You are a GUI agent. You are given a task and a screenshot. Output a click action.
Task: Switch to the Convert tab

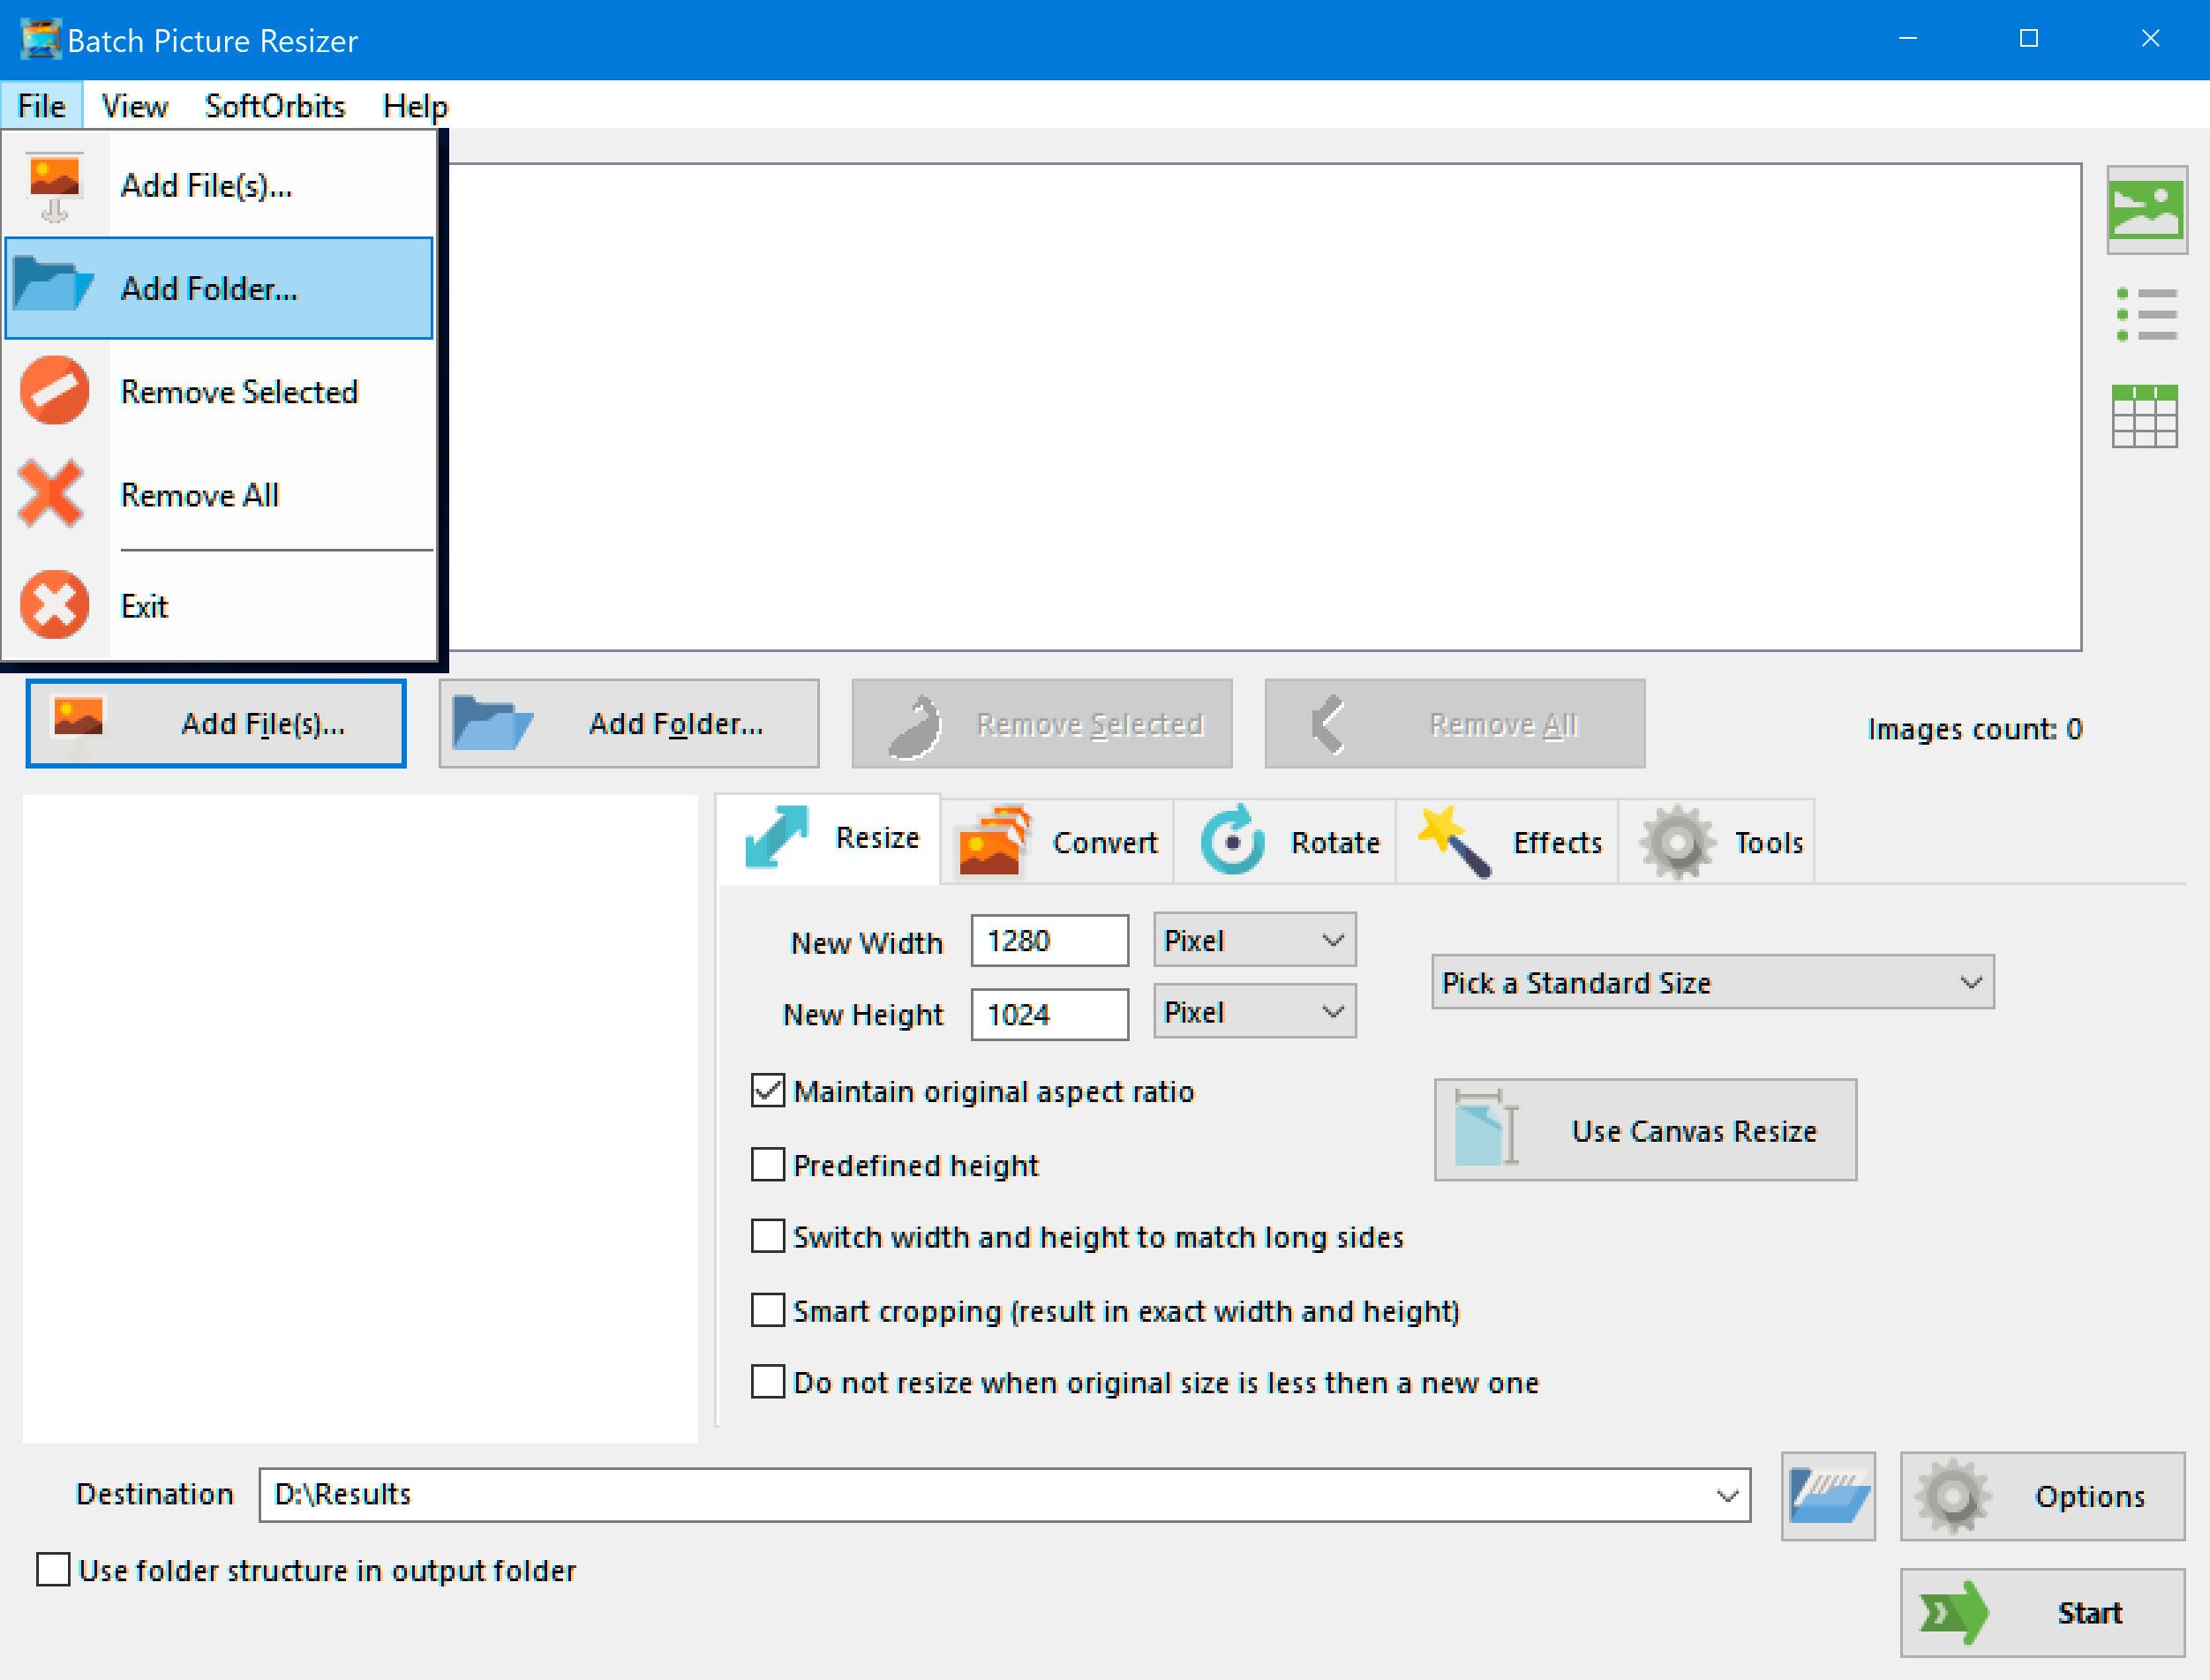[x=1061, y=838]
